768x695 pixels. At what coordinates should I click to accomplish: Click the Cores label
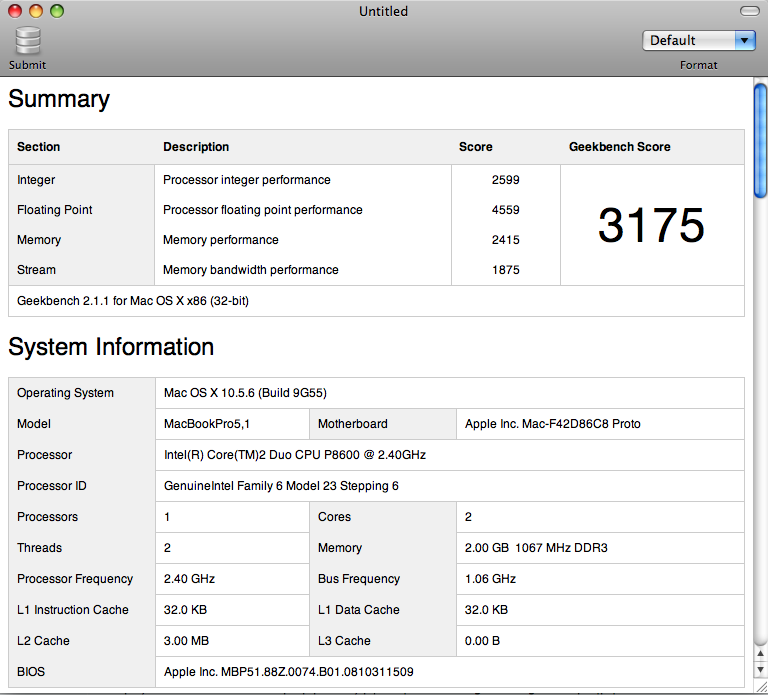point(335,517)
